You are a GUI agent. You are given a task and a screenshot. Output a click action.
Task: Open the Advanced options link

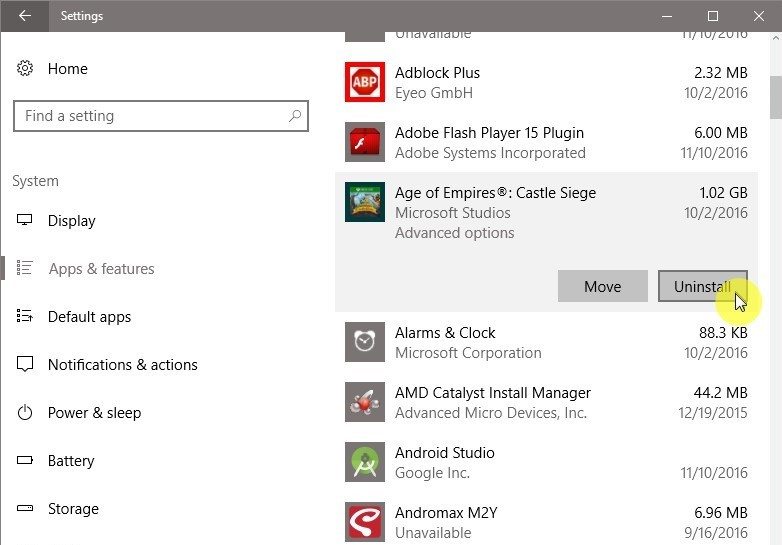coord(454,233)
